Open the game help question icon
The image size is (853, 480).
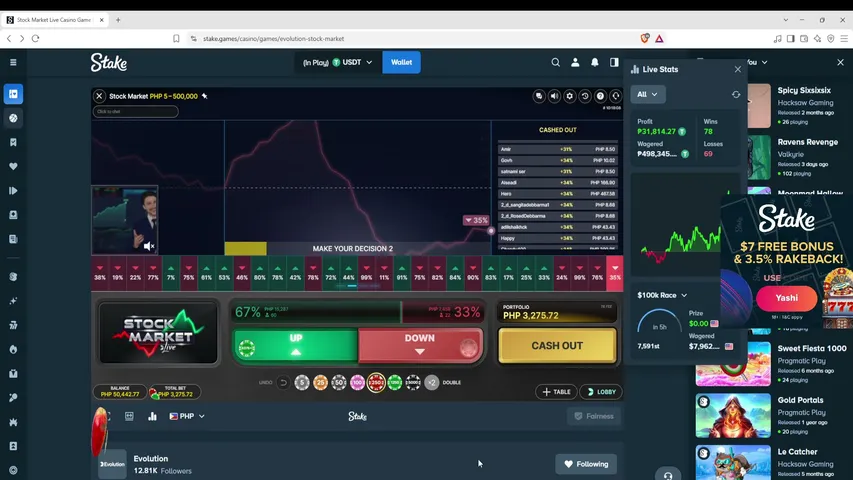pyautogui.click(x=600, y=96)
